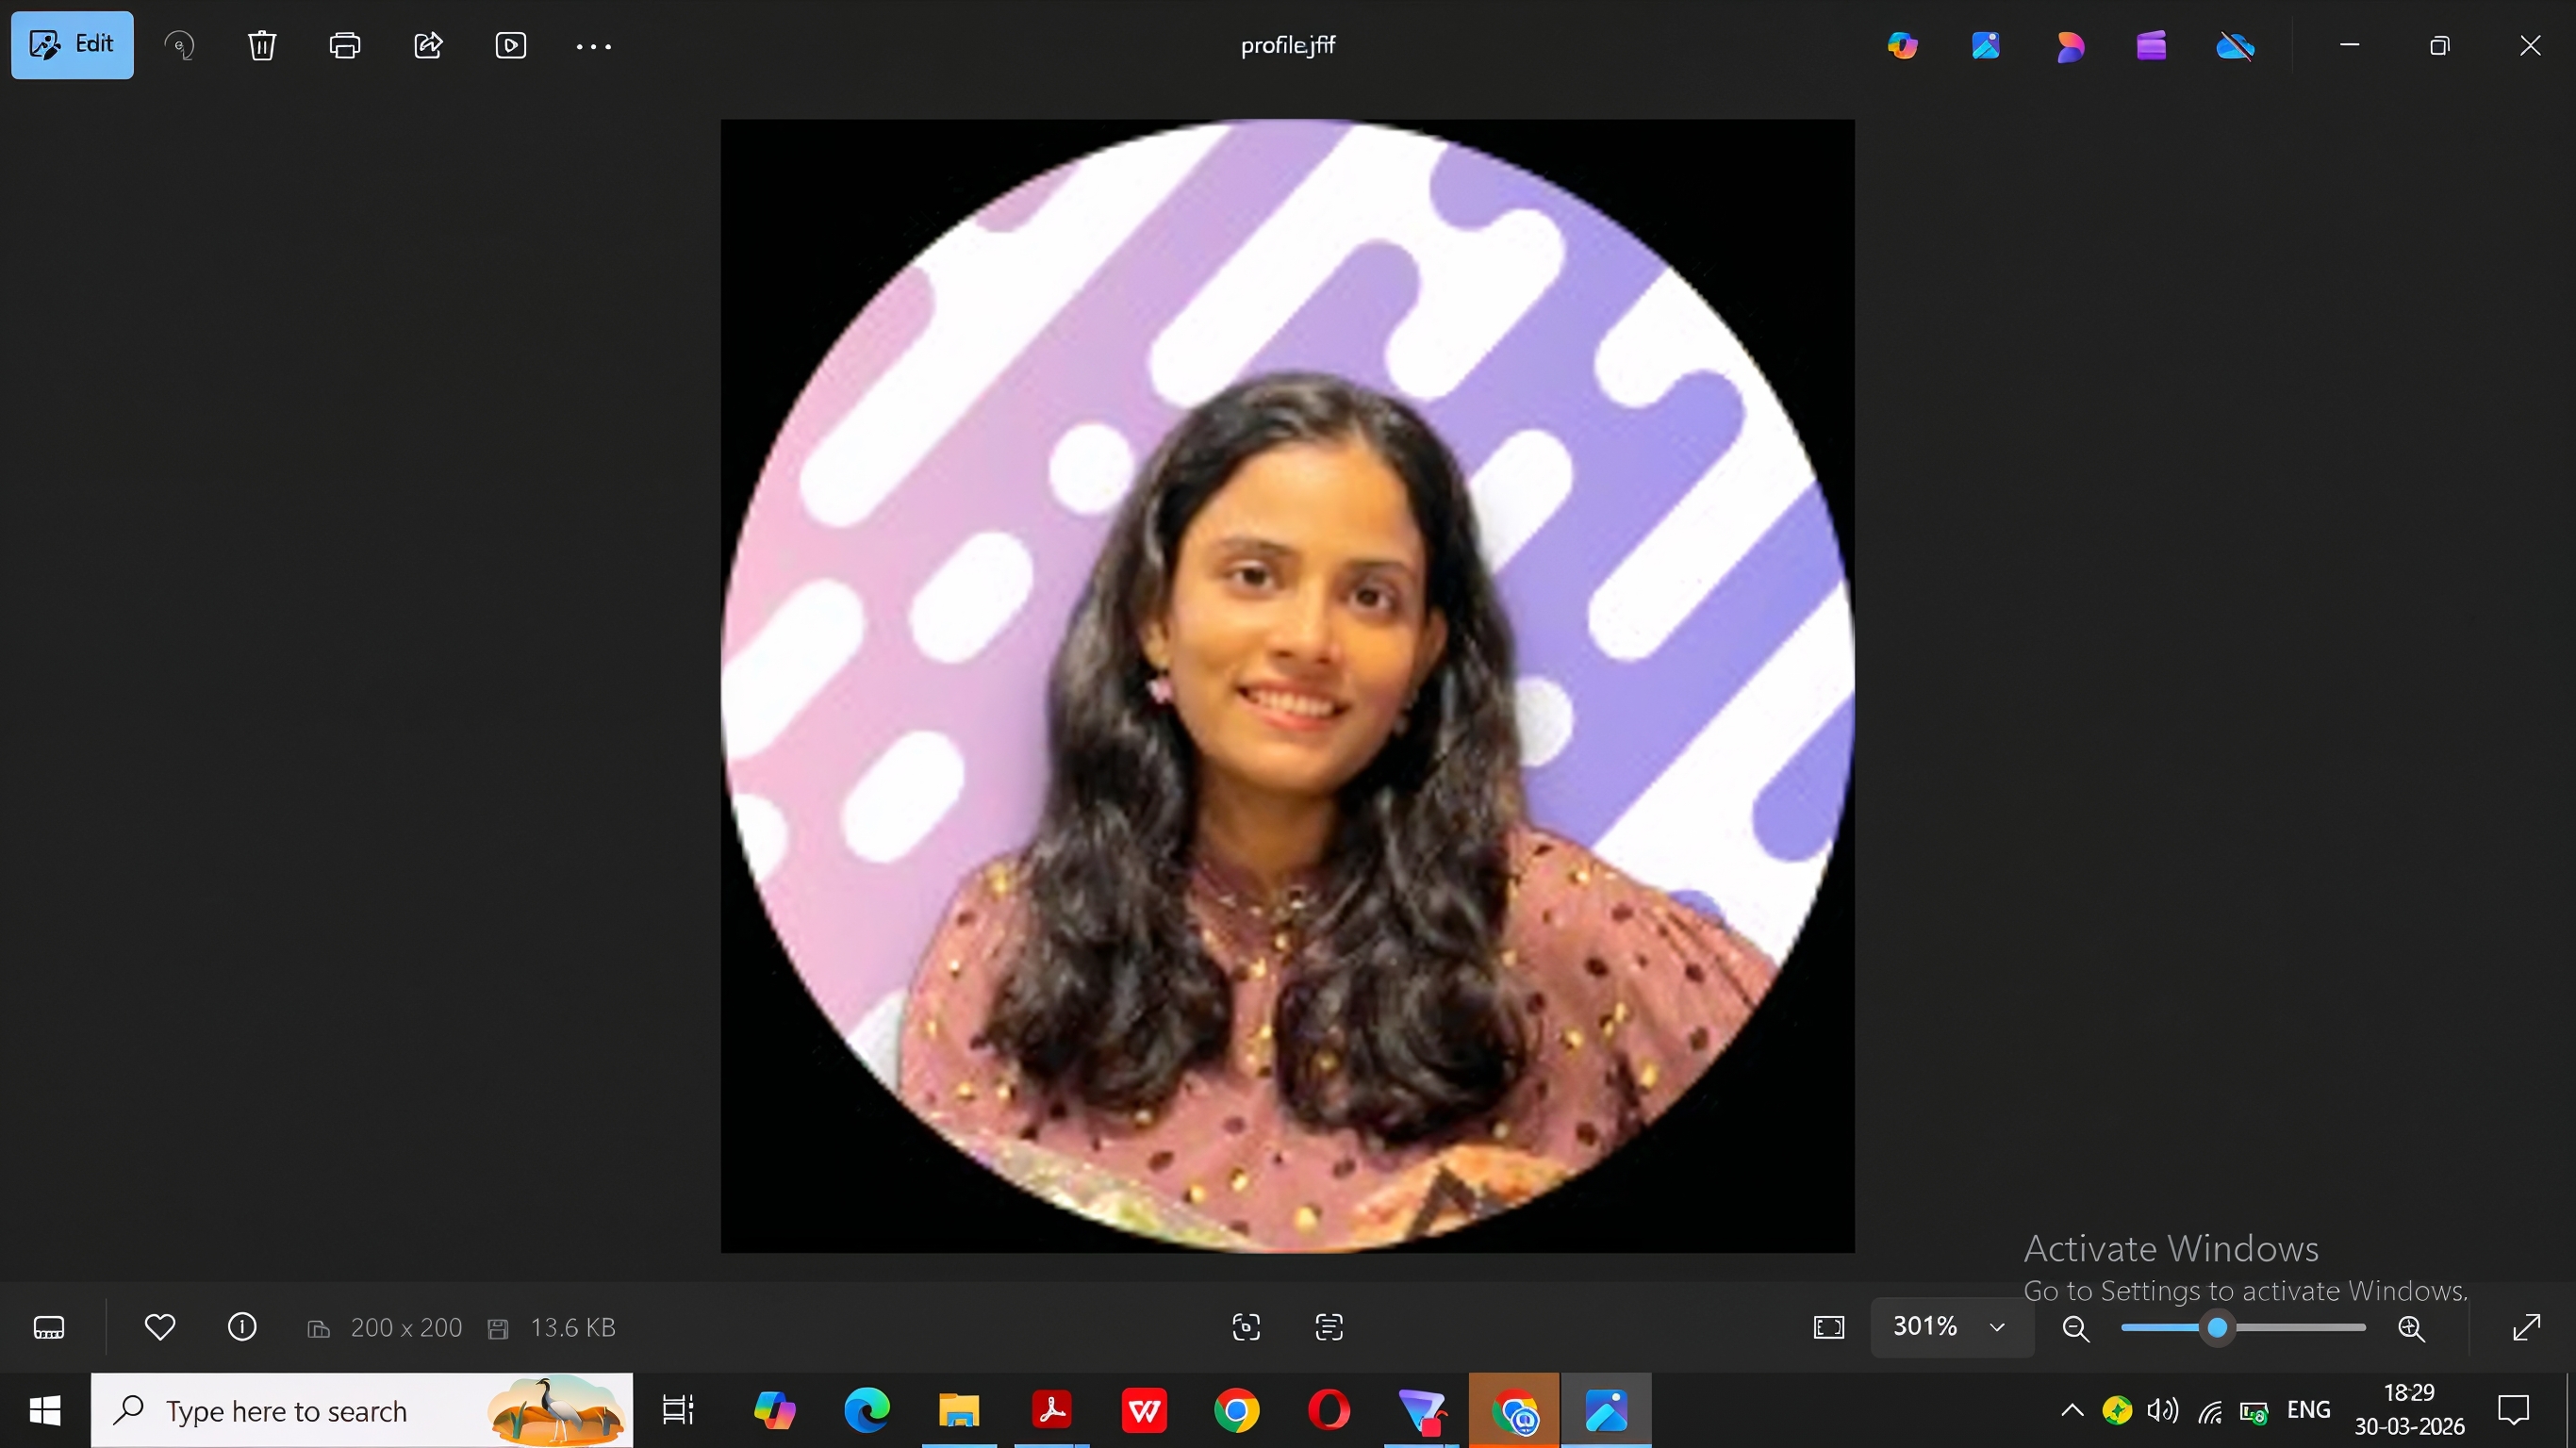Image resolution: width=2576 pixels, height=1448 pixels.
Task: Open the Windows Start menu
Action: [x=45, y=1411]
